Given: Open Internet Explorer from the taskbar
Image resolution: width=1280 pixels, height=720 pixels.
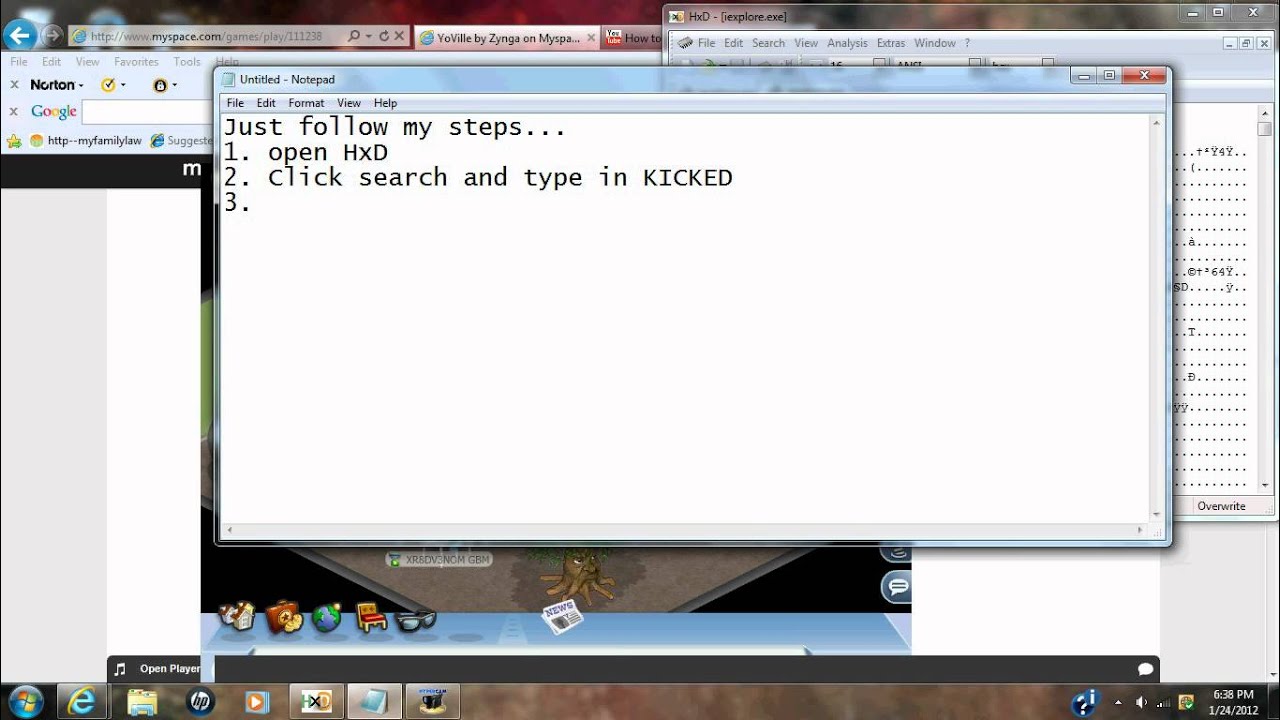Looking at the screenshot, I should point(81,702).
